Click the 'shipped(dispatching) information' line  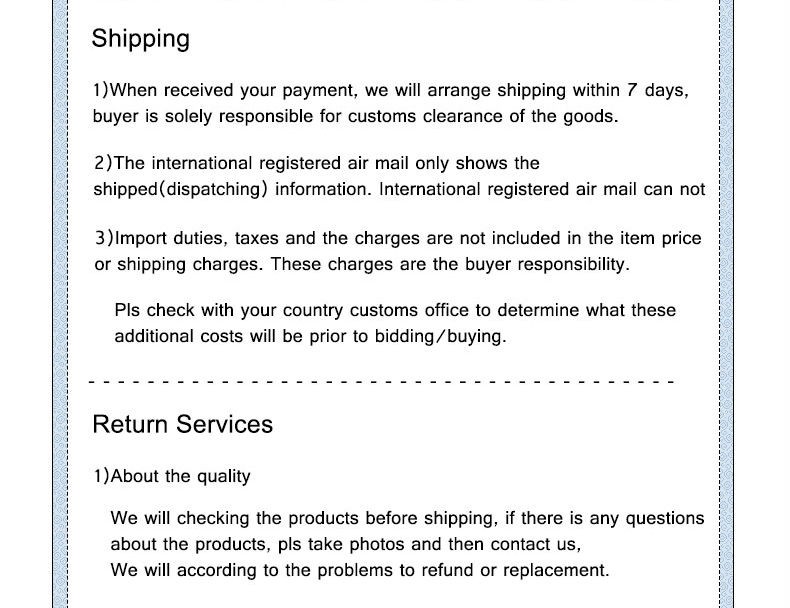click(x=232, y=189)
